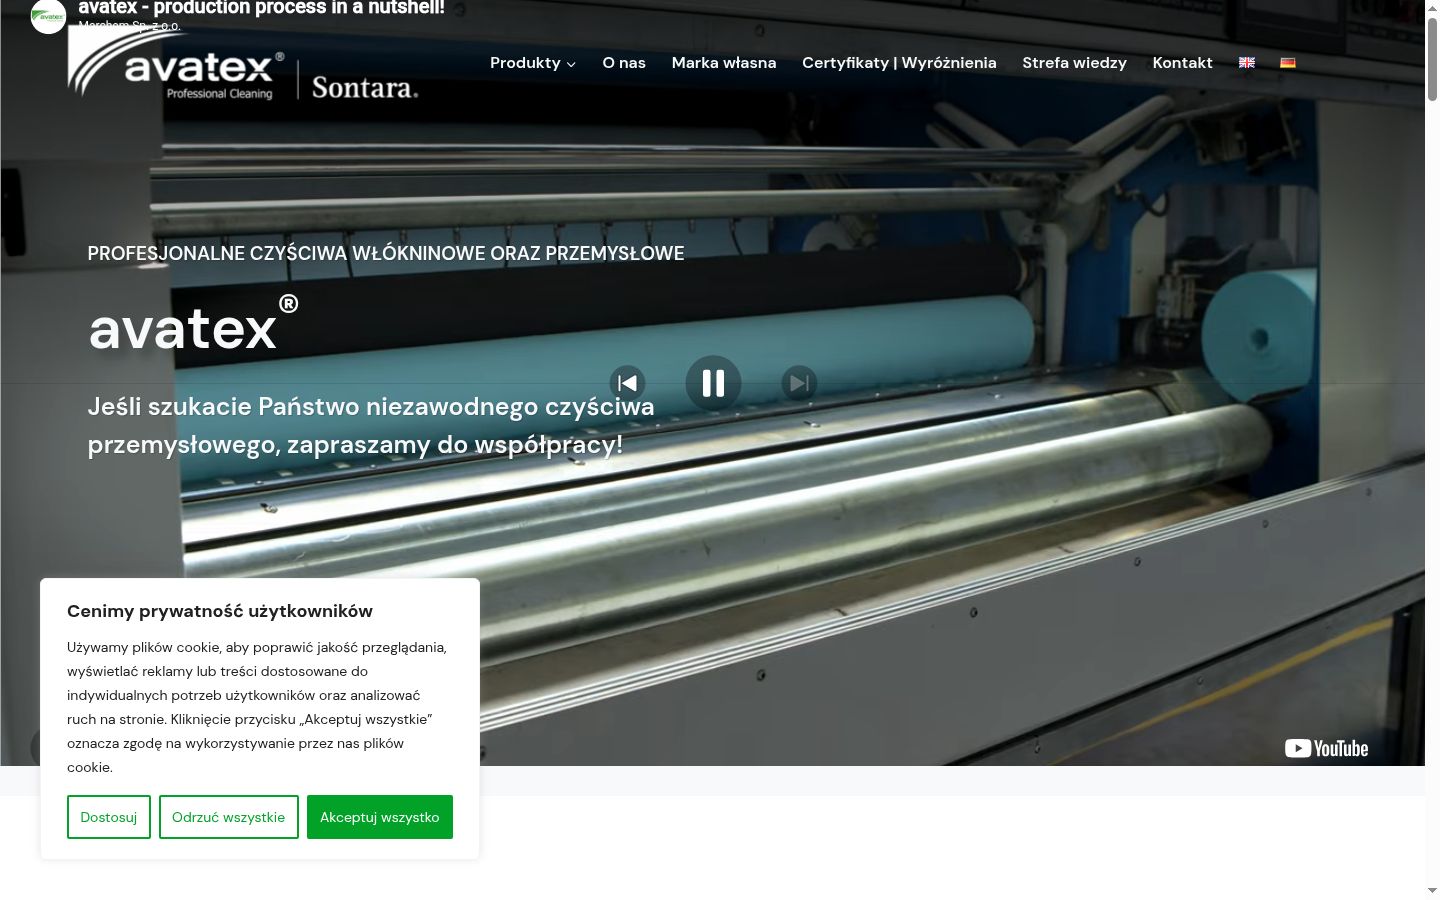Image resolution: width=1440 pixels, height=900 pixels.
Task: Switch site language to English flag
Action: click(1247, 62)
